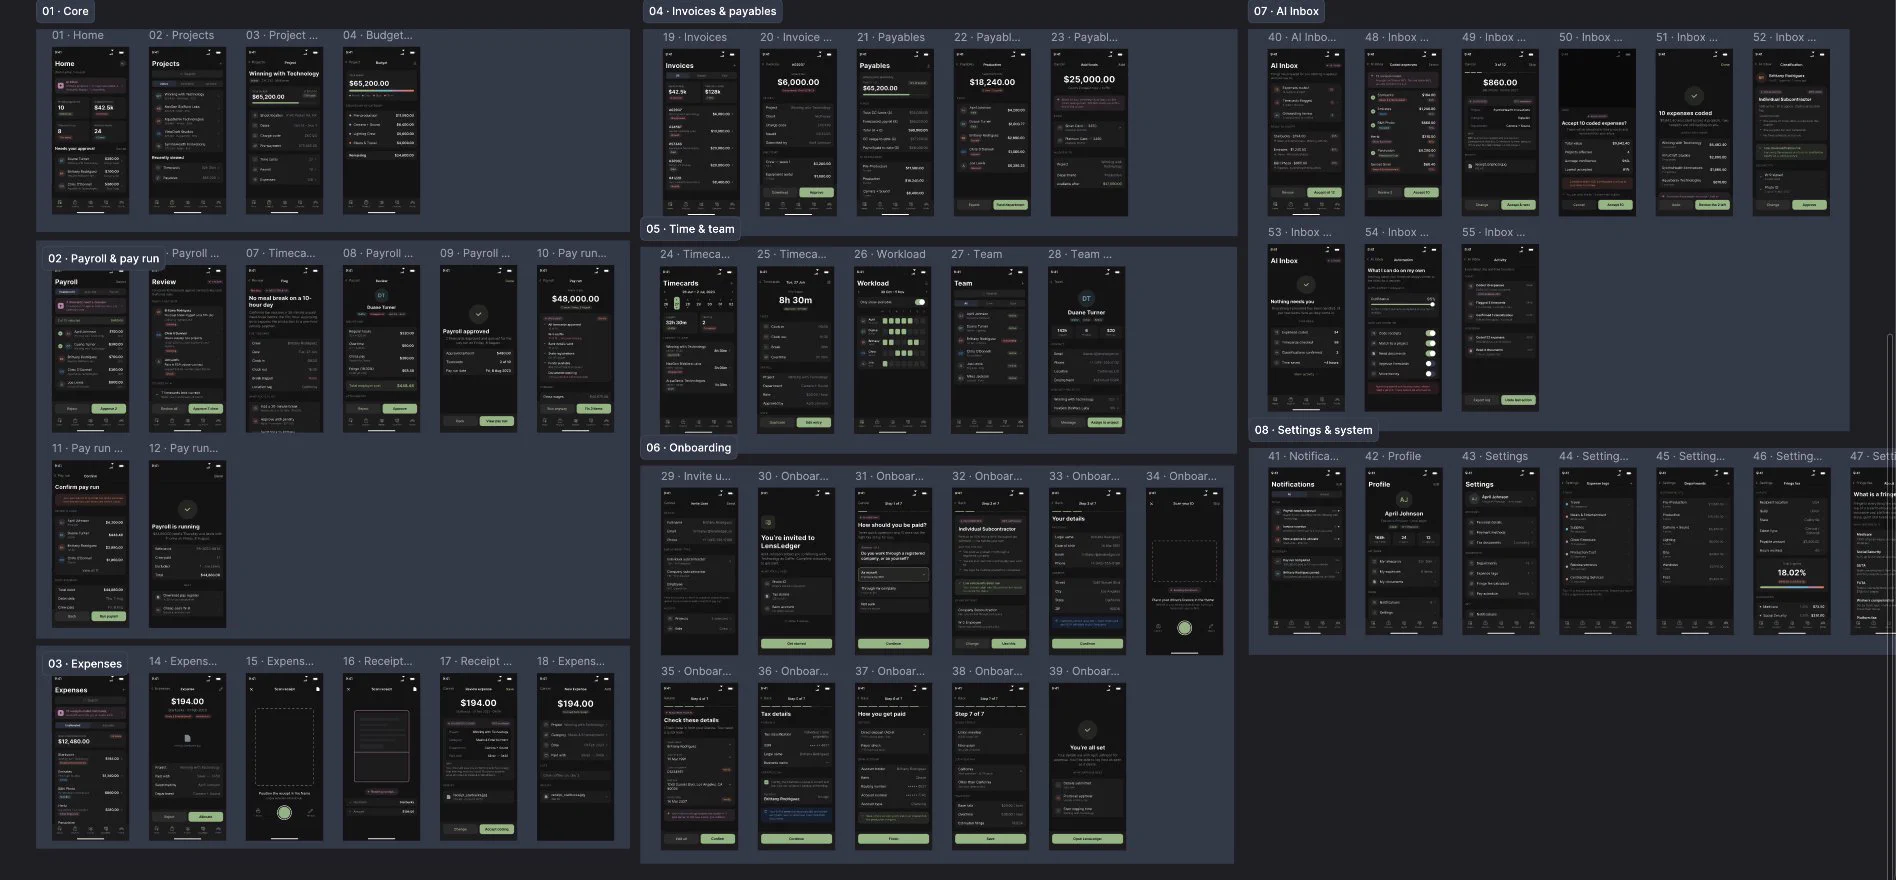Open the 'As myself' selector in frame 31
This screenshot has height=880, width=1896.
893,574
